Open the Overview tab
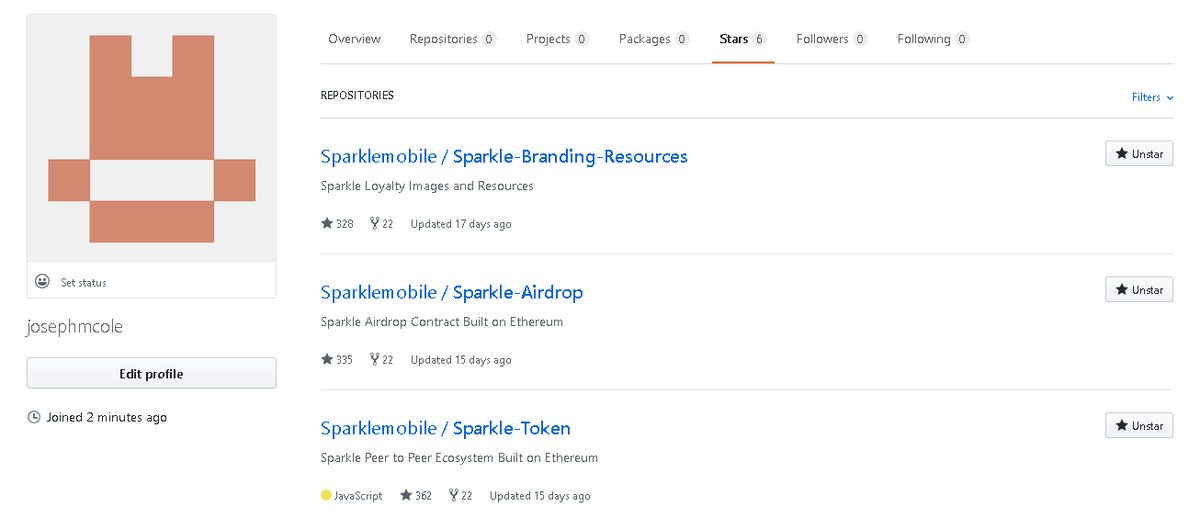 coord(354,39)
